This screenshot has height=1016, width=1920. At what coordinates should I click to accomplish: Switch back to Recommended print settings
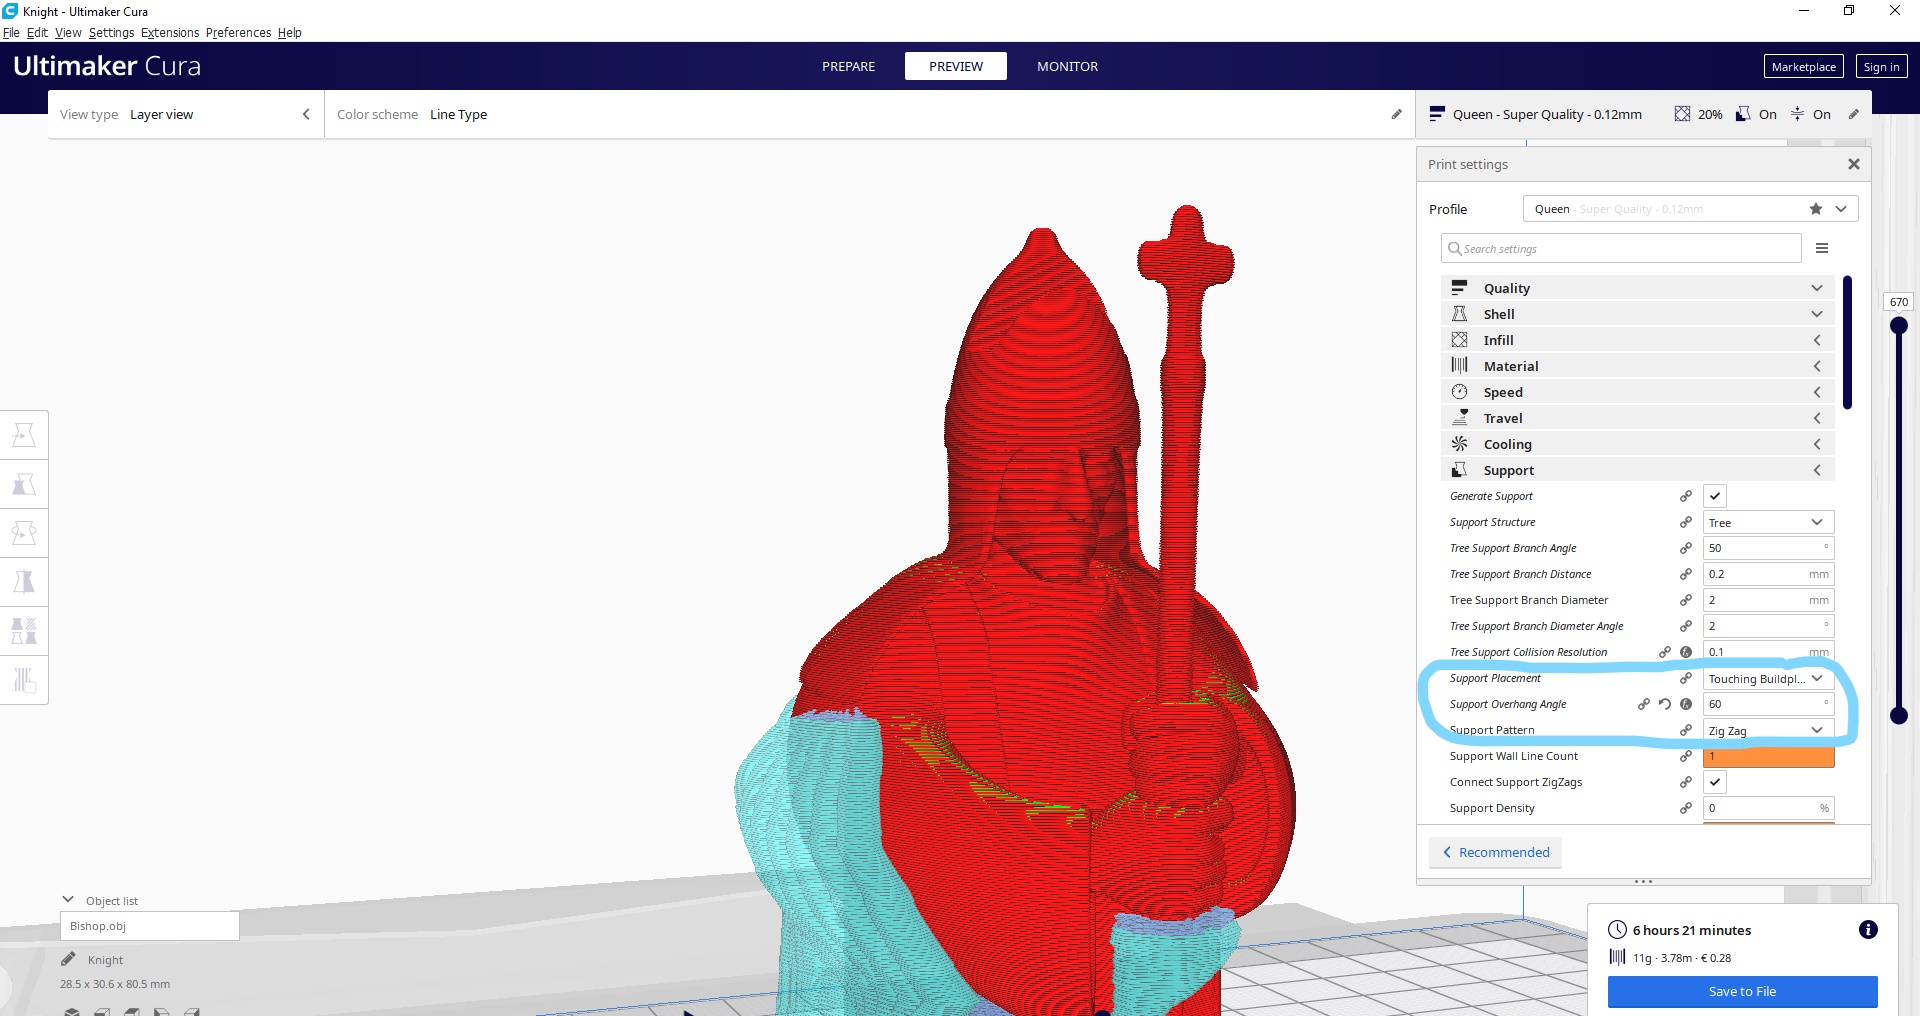coord(1494,852)
